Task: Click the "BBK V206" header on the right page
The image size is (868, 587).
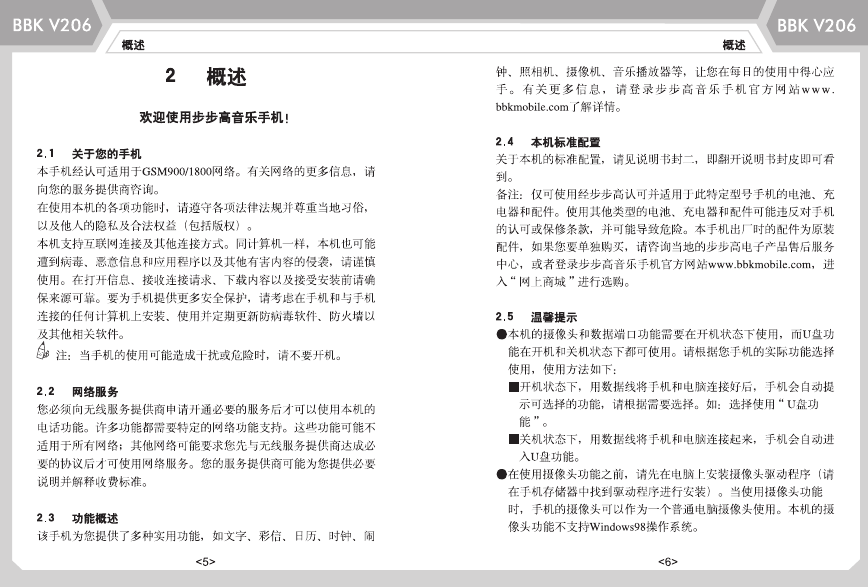Action: pos(816,25)
